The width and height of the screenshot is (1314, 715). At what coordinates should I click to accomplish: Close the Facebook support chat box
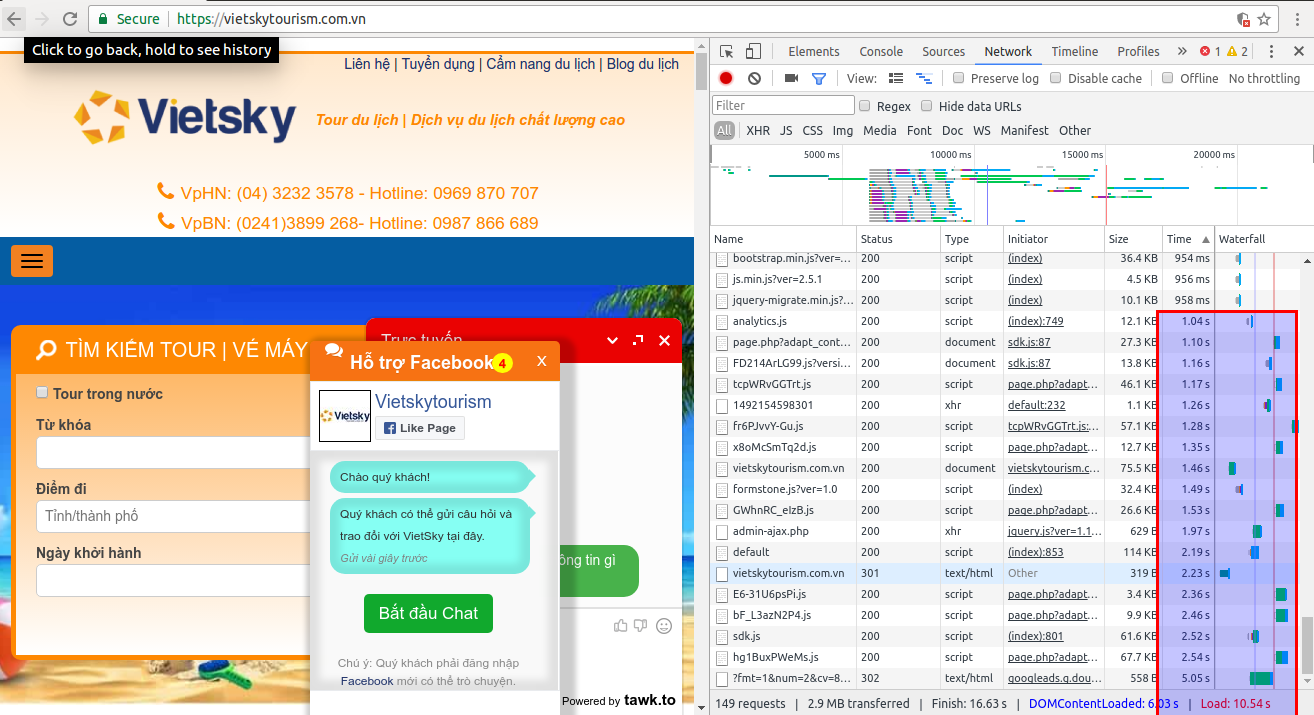coord(542,361)
